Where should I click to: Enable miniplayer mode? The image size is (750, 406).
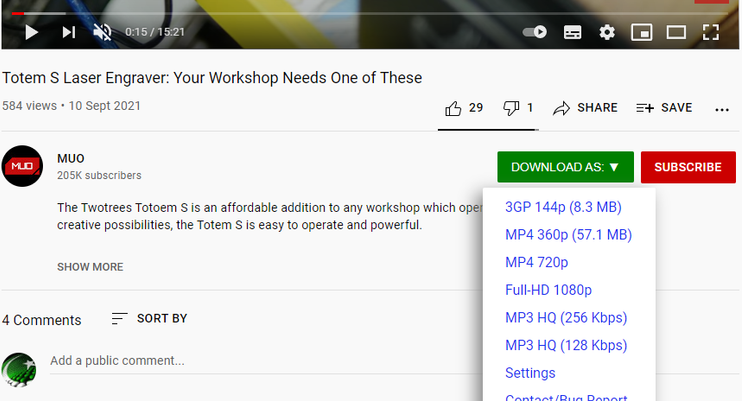coord(641,32)
